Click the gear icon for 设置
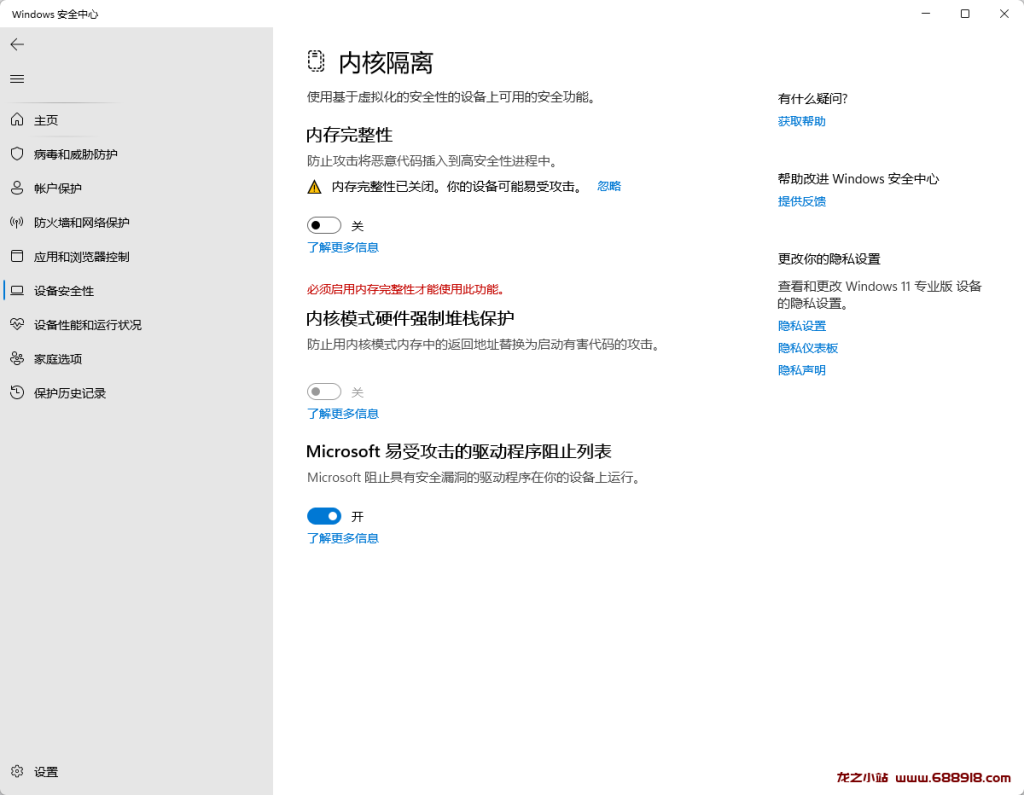This screenshot has width=1024, height=795. (x=17, y=771)
